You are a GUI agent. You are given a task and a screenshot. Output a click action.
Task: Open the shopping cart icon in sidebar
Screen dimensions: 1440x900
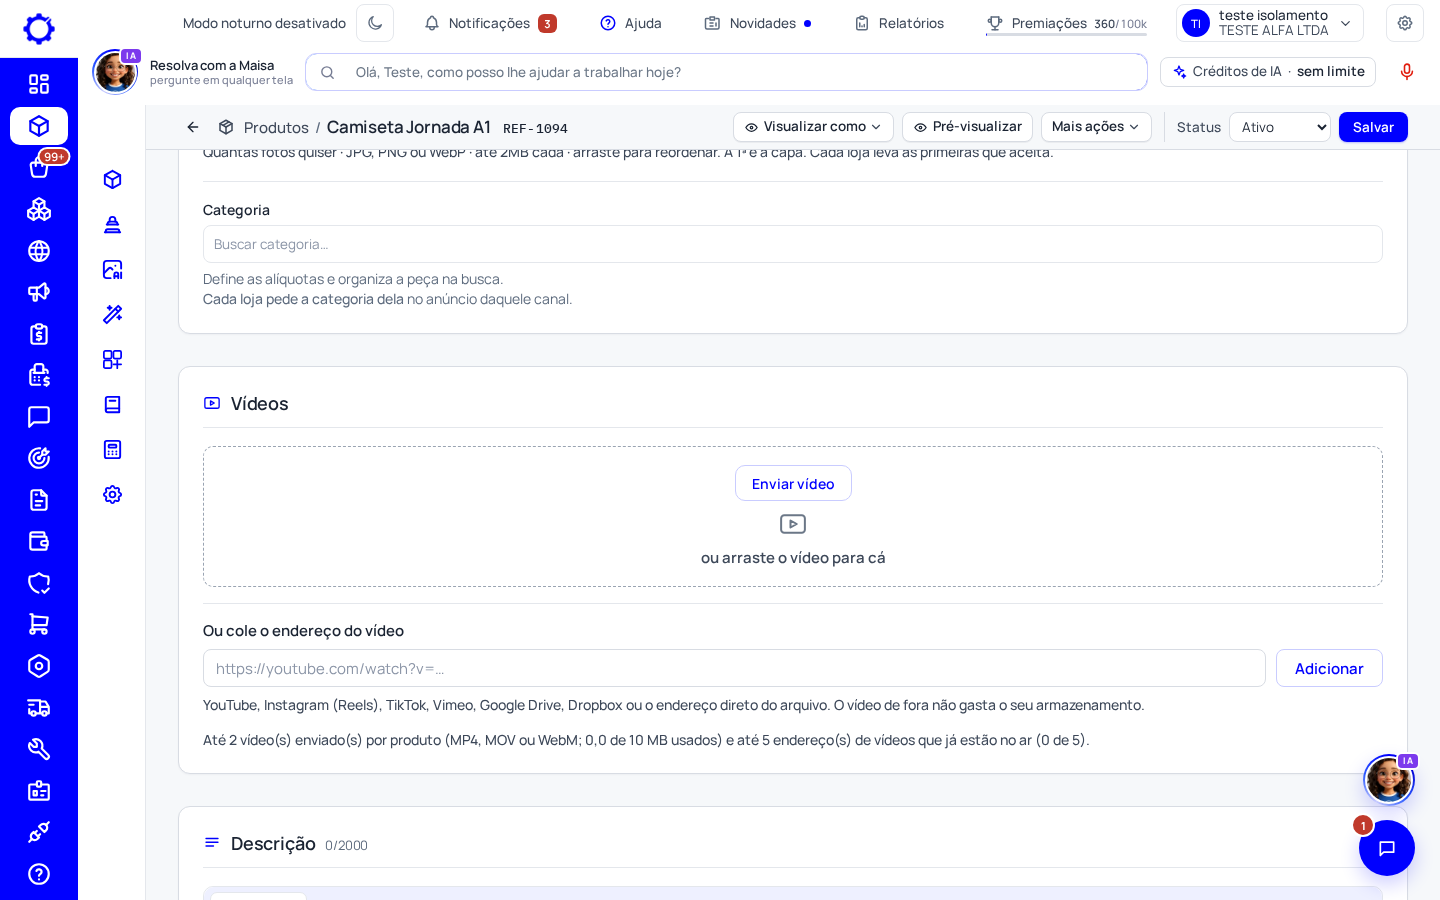(x=39, y=624)
